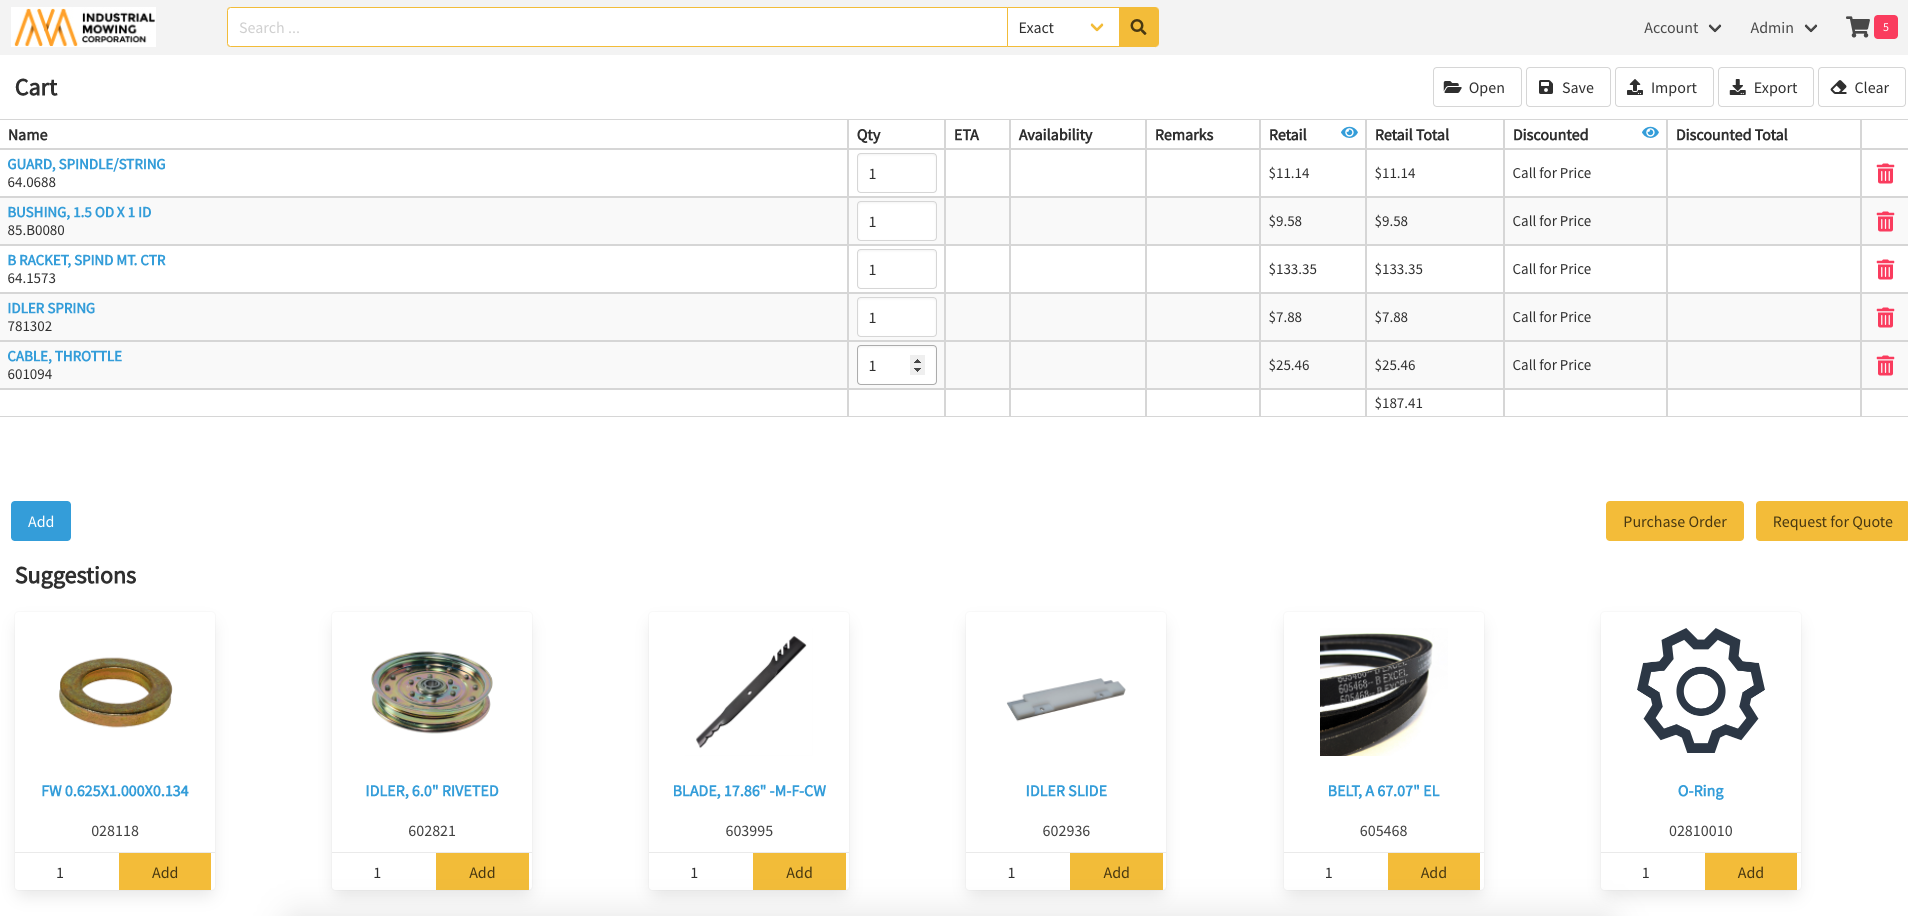Open the Account dropdown menu
The image size is (1908, 916).
(x=1682, y=28)
